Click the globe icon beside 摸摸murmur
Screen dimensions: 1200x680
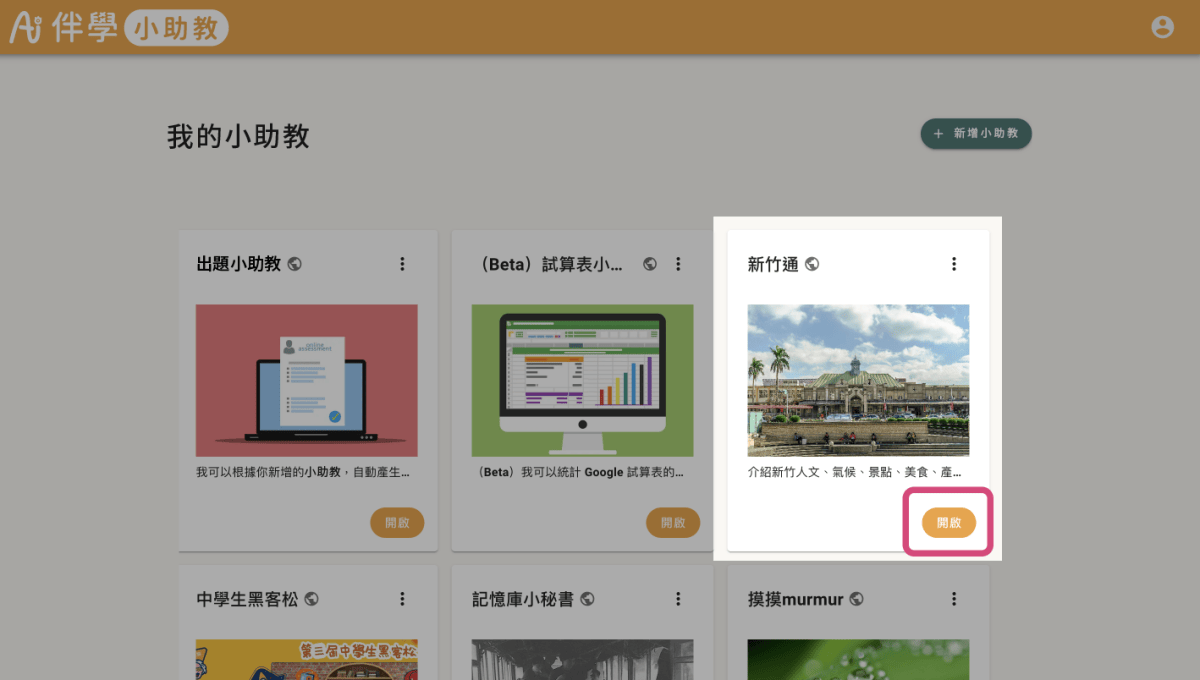click(856, 599)
